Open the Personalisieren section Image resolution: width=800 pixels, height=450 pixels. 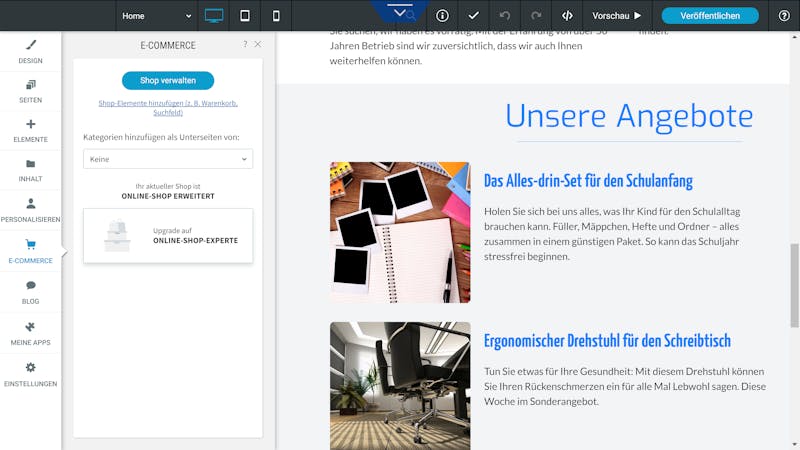point(31,210)
